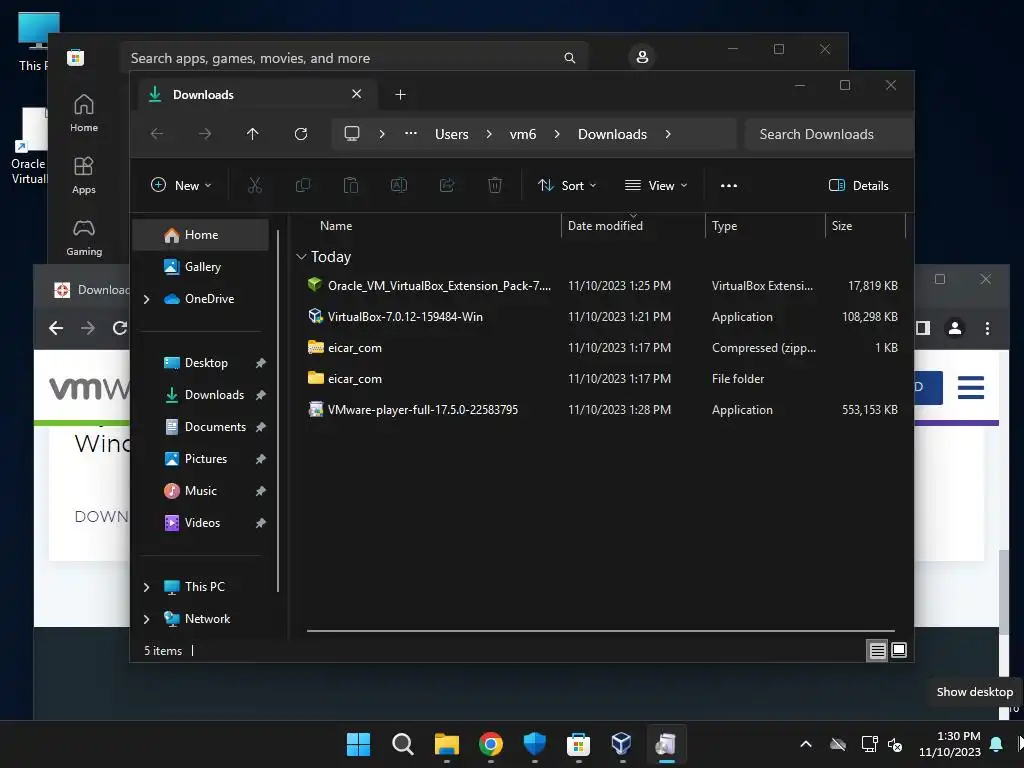This screenshot has width=1024, height=768.
Task: Toggle Chrome side panel icon
Action: pyautogui.click(x=923, y=328)
